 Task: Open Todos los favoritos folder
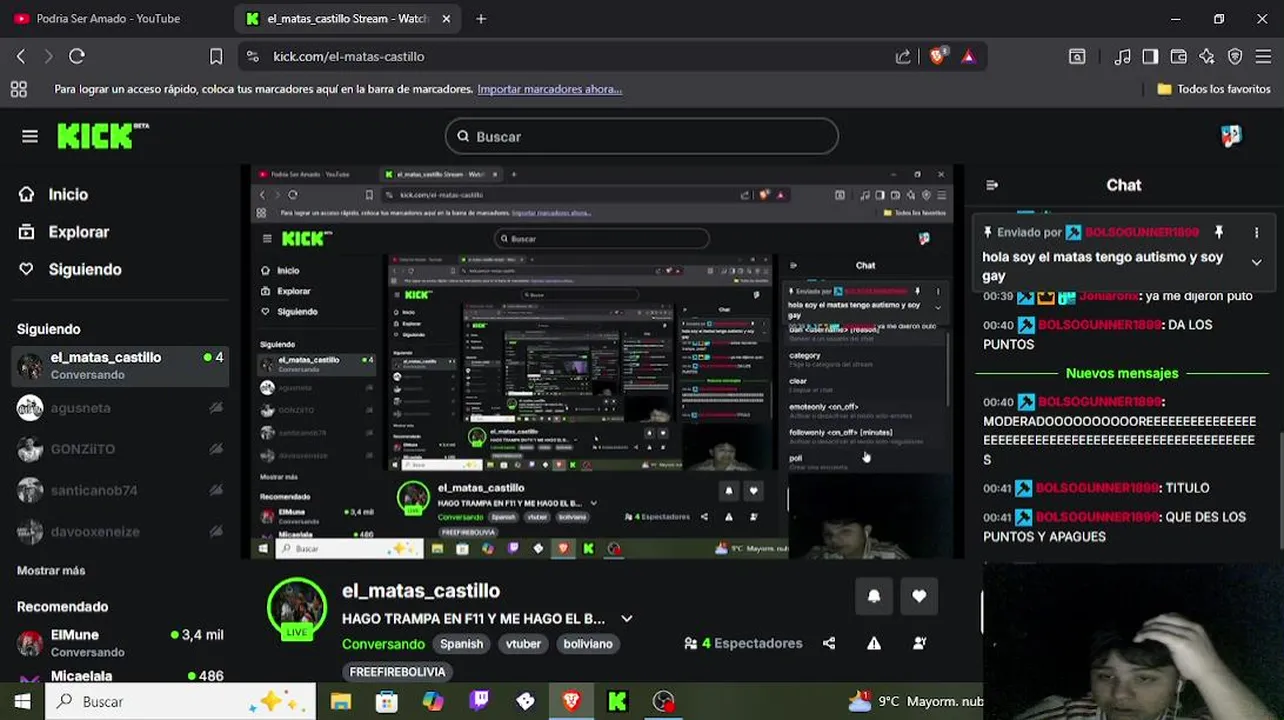1214,89
